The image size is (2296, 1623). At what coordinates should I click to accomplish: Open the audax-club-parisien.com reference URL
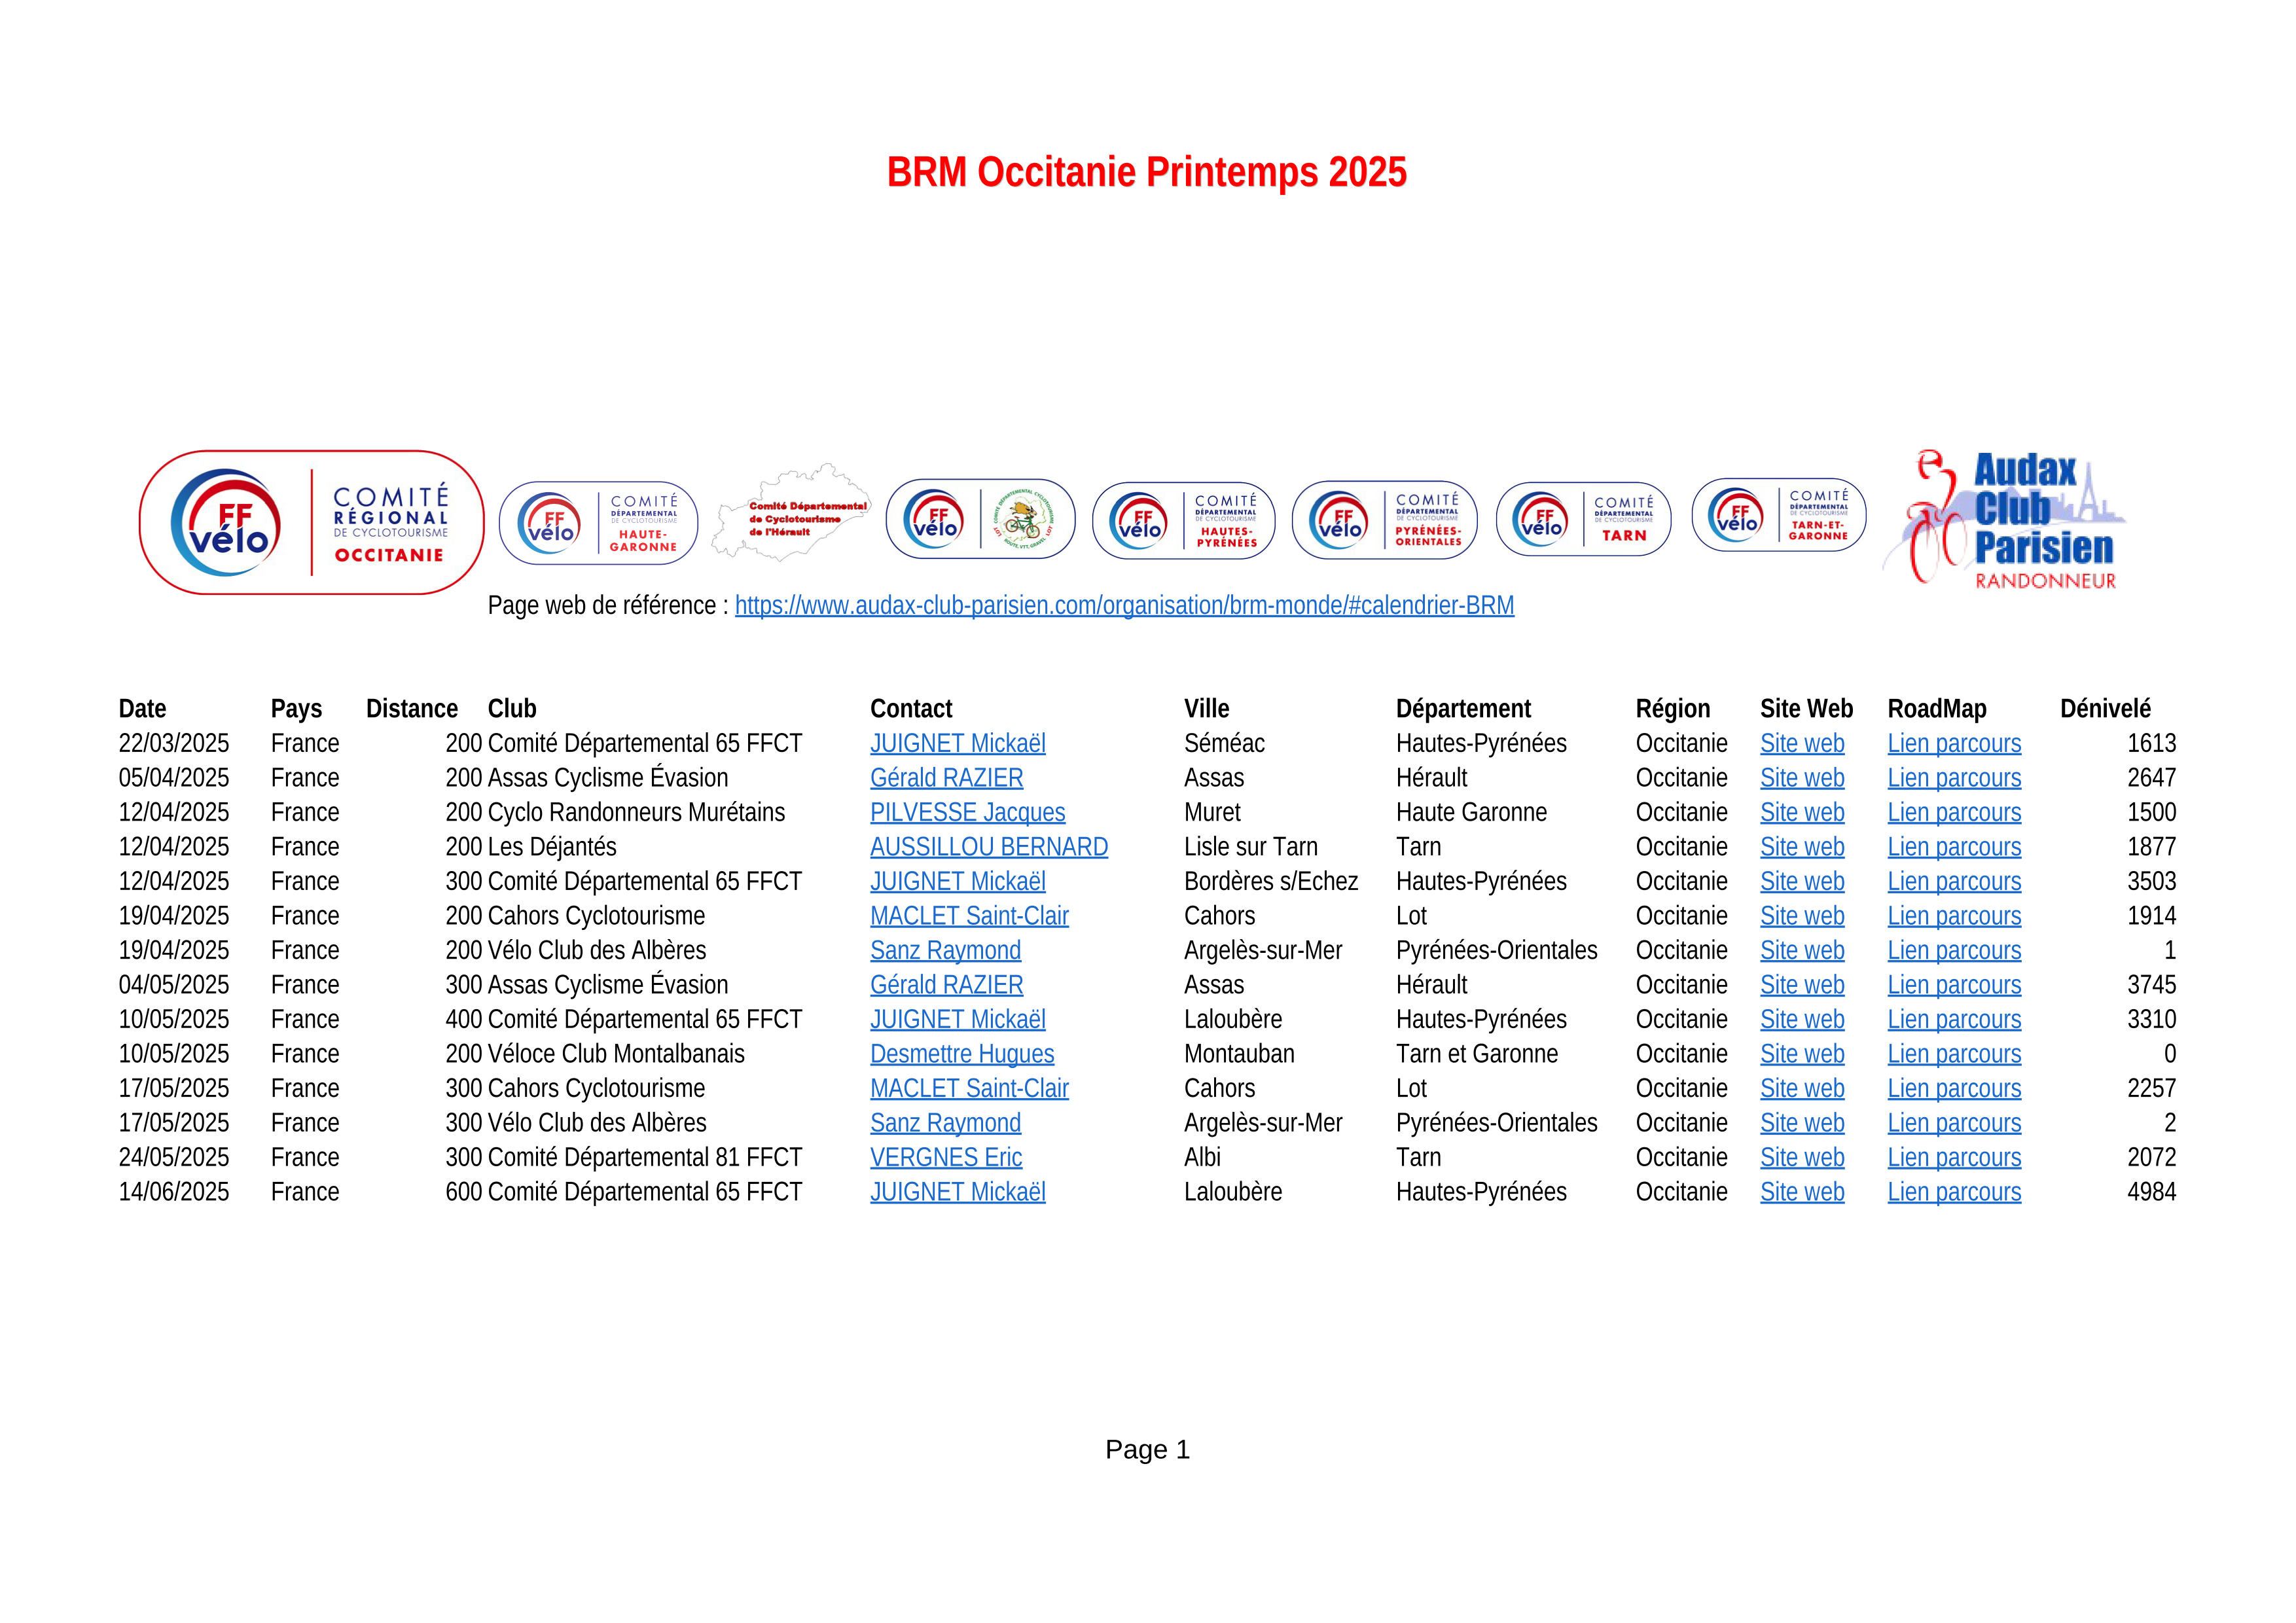click(1124, 605)
